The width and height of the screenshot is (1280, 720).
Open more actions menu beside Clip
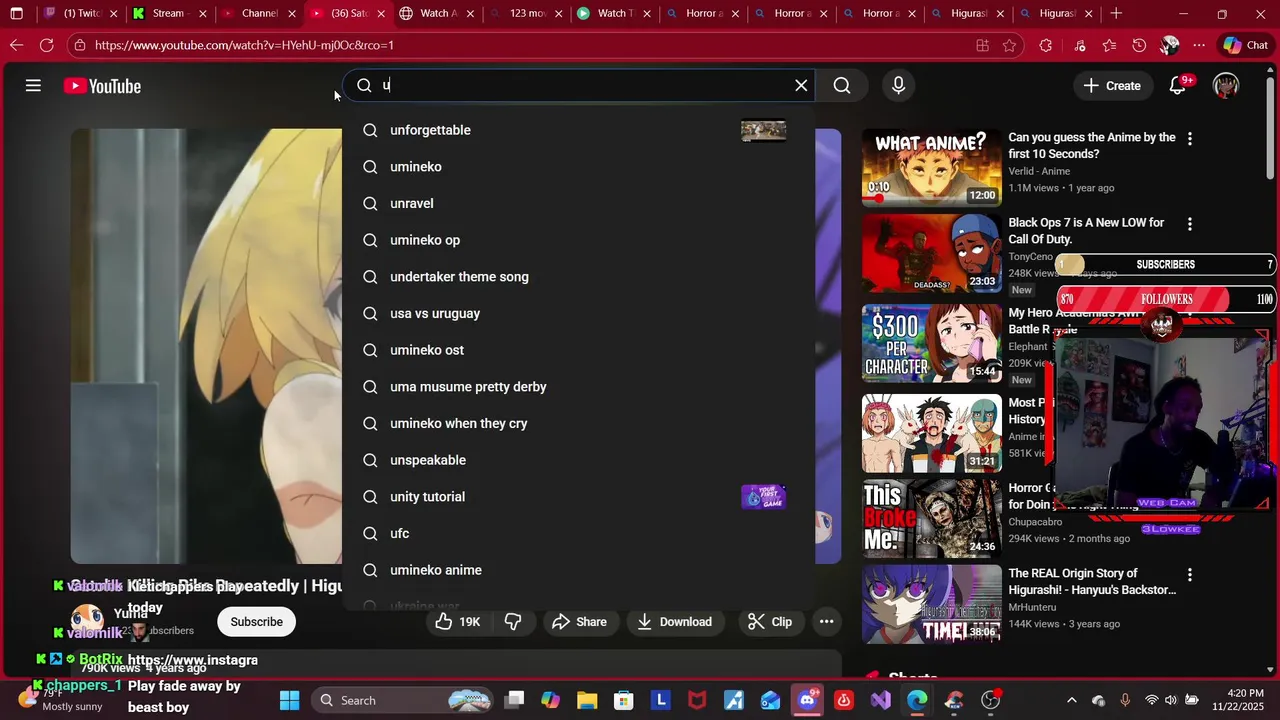point(826,622)
